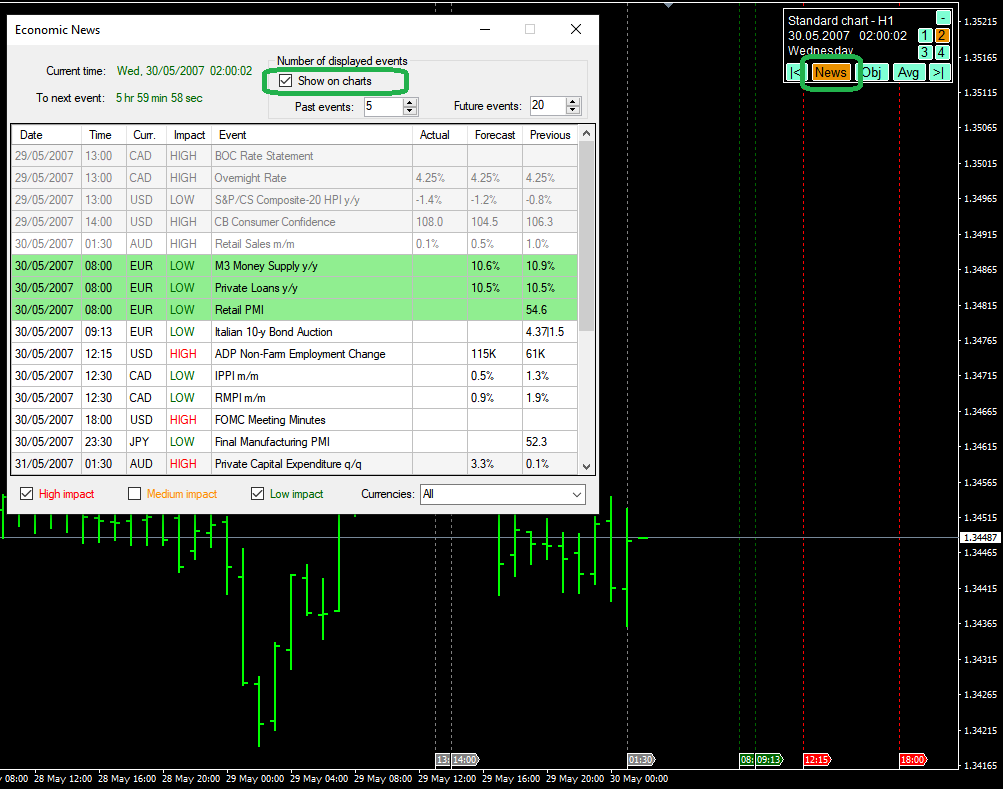This screenshot has height=789, width=1003.
Task: Select the IPPI m/m row
Action: (294, 376)
